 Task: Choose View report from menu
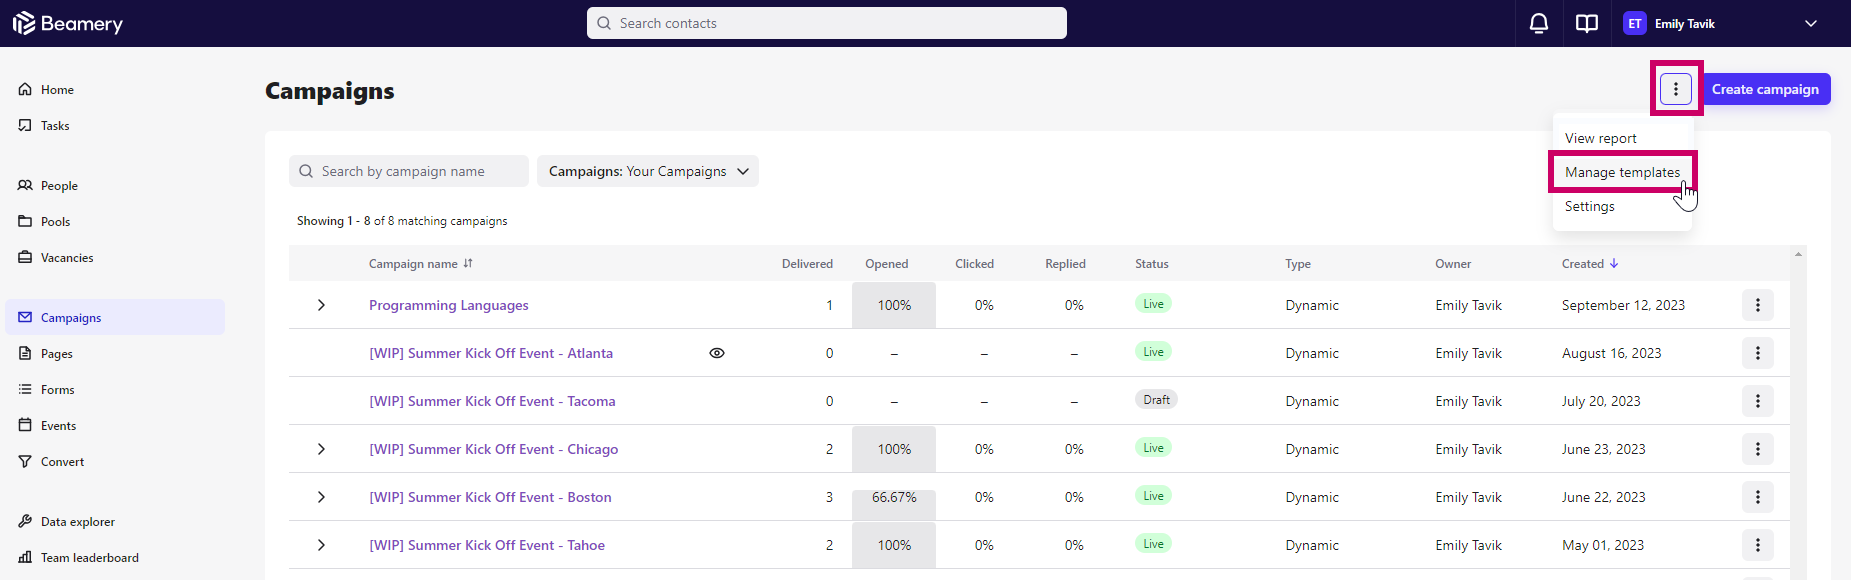pyautogui.click(x=1601, y=138)
